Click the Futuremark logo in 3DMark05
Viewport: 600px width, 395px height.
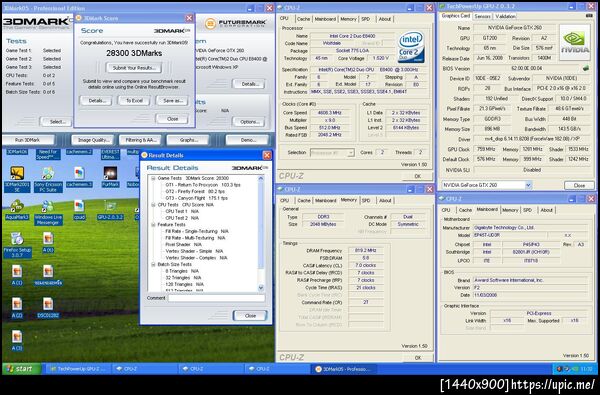point(235,24)
